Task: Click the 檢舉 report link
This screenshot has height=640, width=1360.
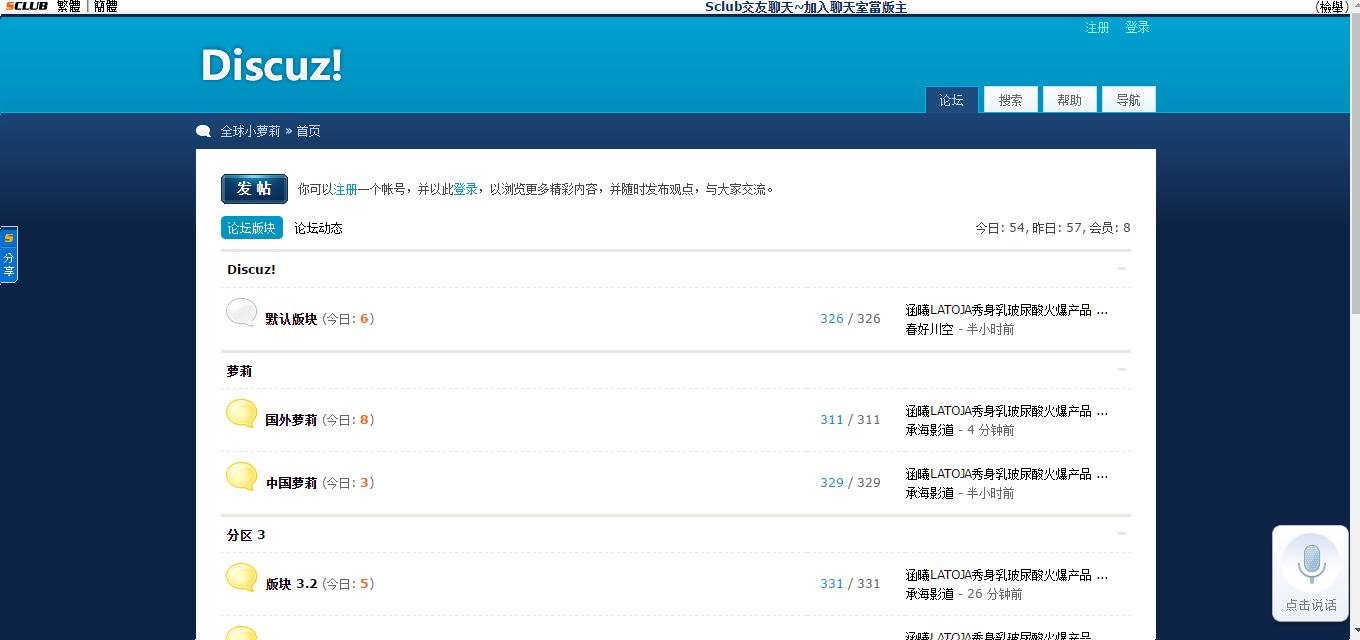Action: coord(1330,7)
